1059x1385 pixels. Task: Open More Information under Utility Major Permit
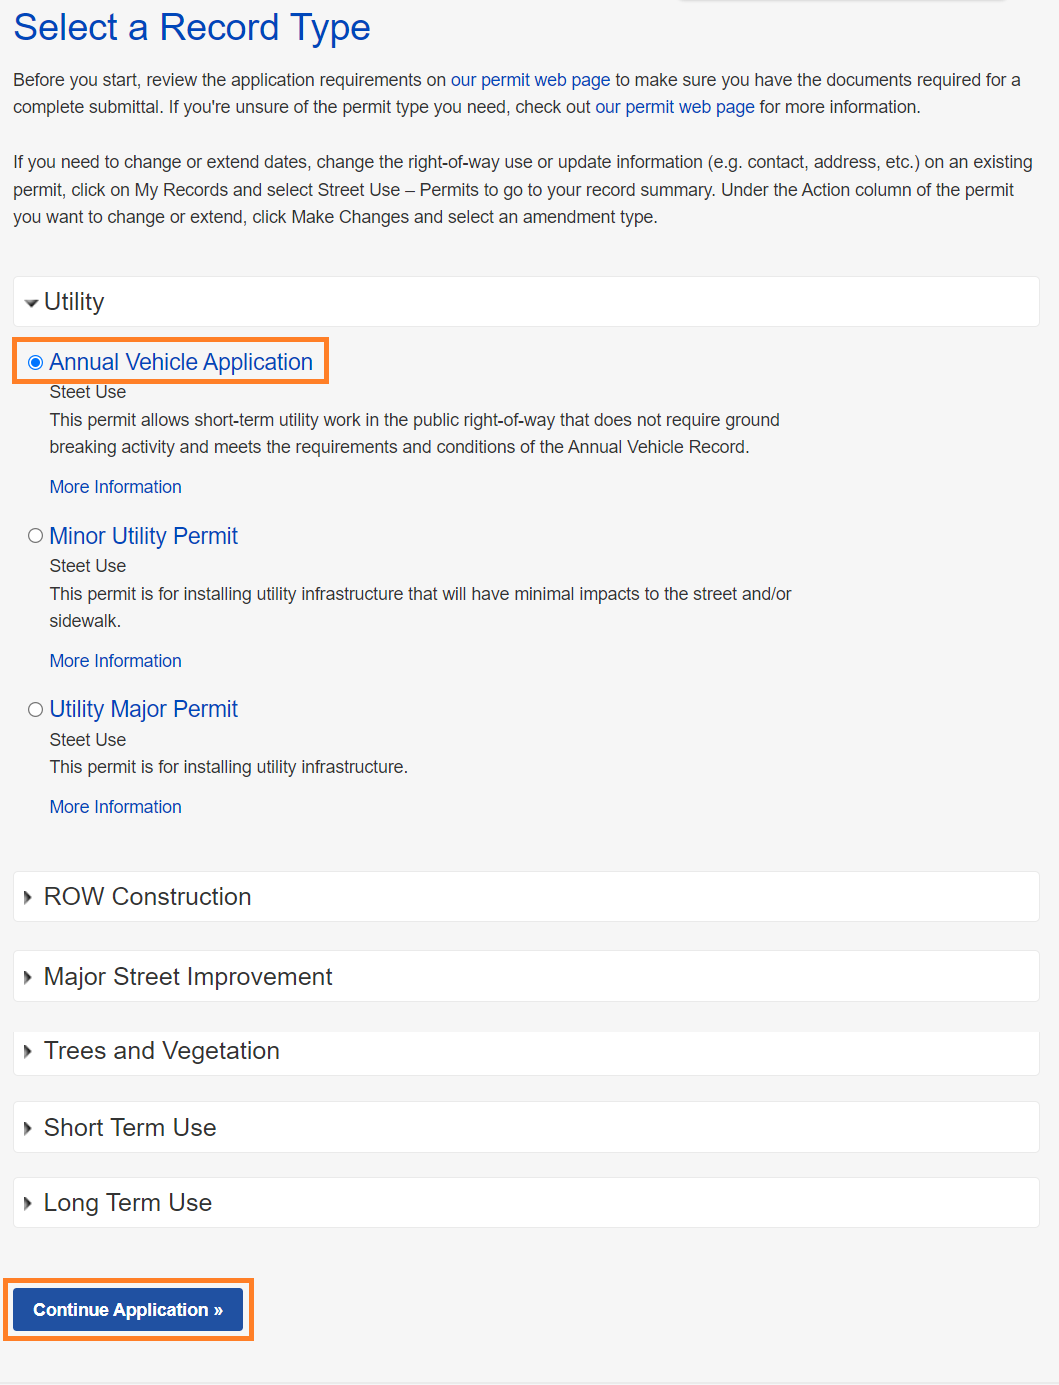tap(116, 807)
